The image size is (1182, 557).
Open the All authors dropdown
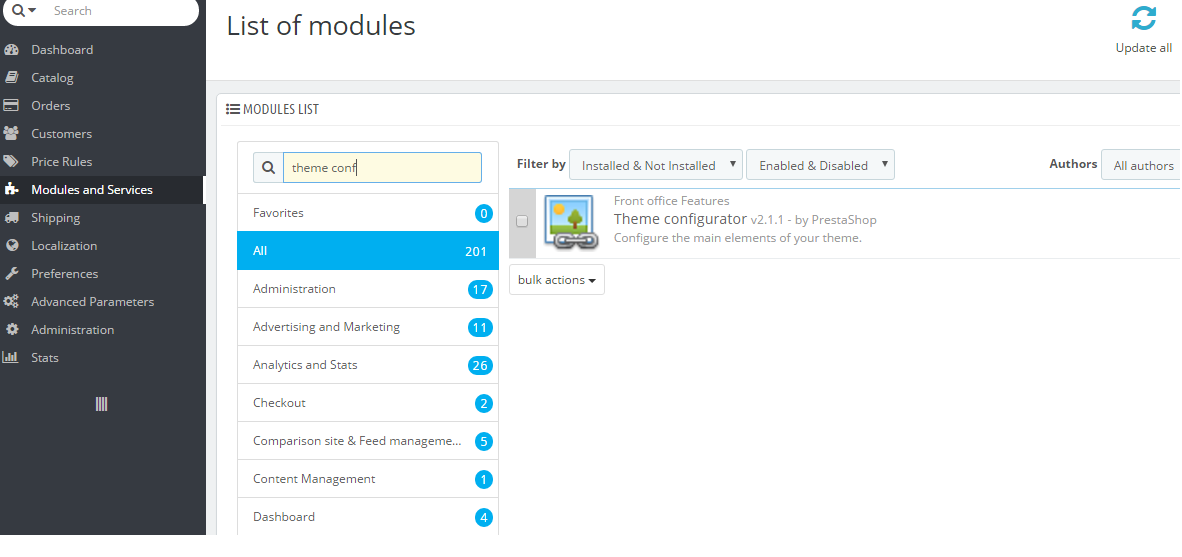(x=1143, y=165)
